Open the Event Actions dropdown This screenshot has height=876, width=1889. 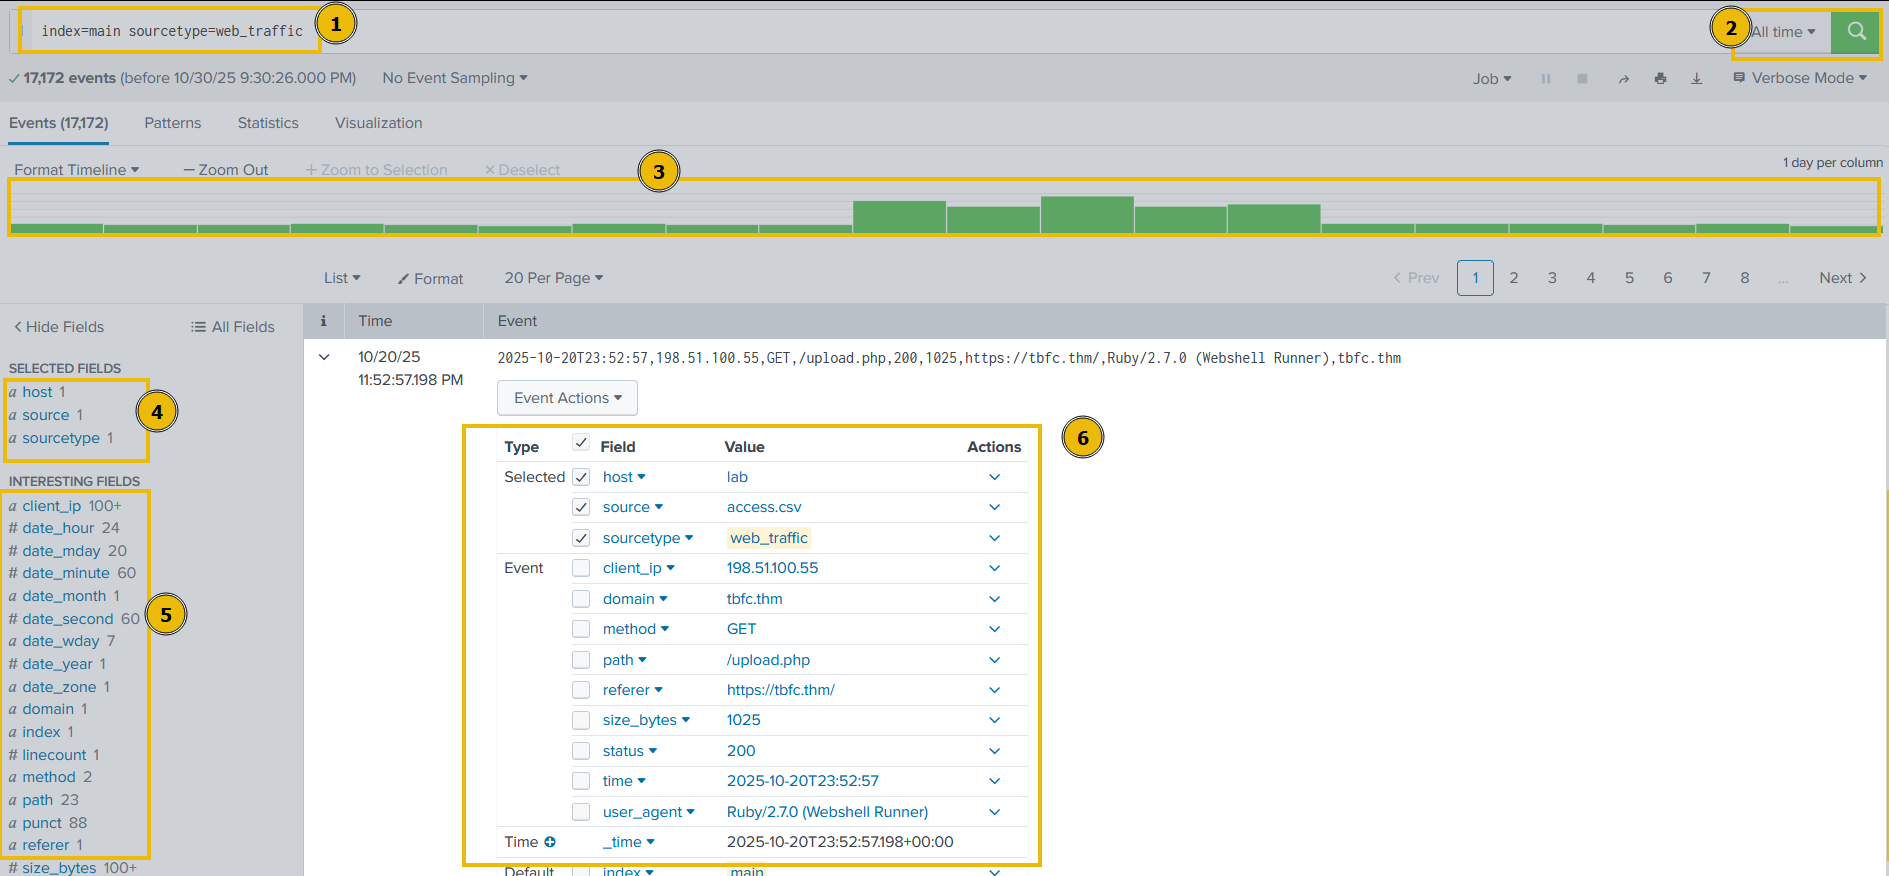pyautogui.click(x=567, y=398)
